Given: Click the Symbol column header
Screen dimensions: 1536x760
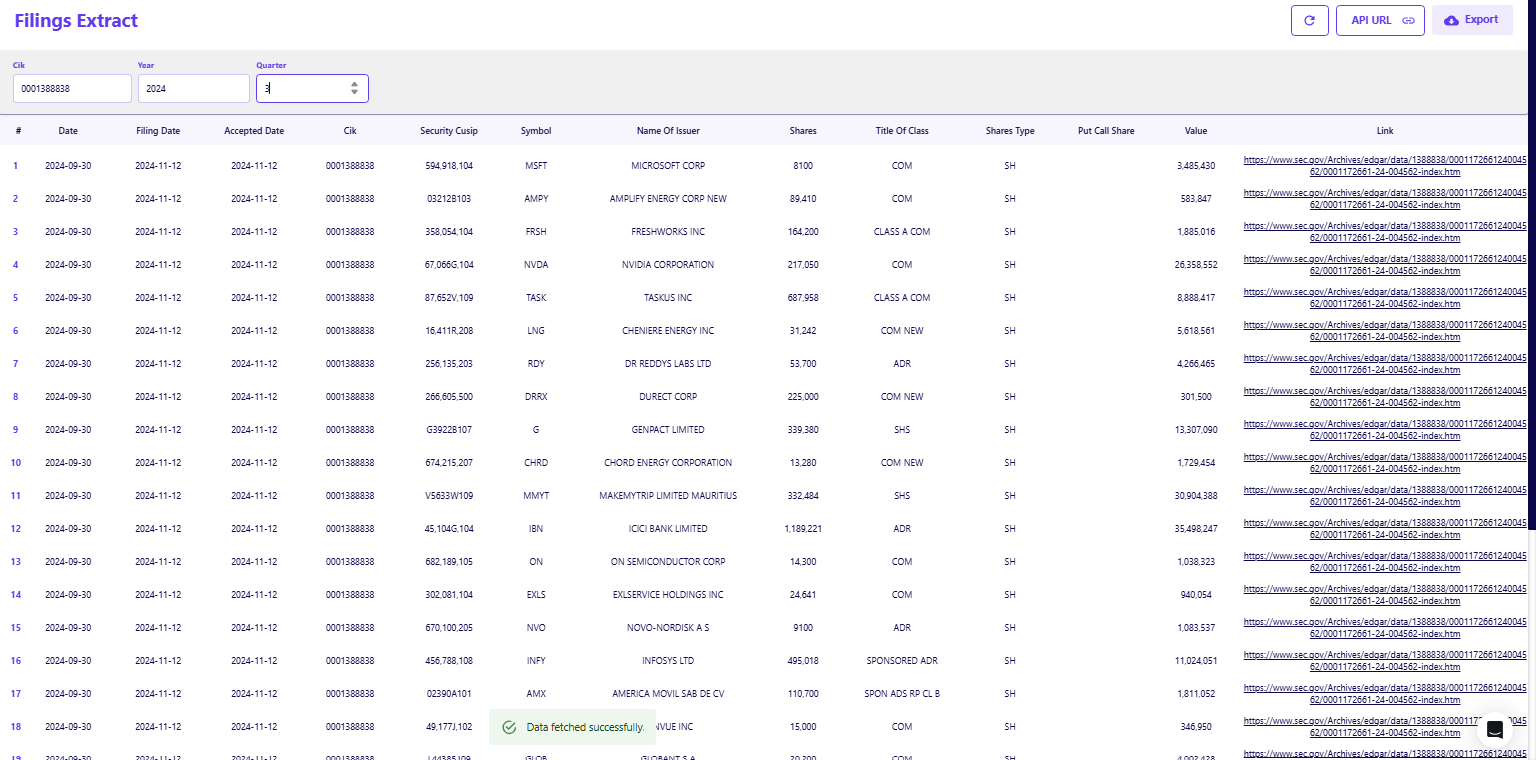Looking at the screenshot, I should tap(536, 131).
